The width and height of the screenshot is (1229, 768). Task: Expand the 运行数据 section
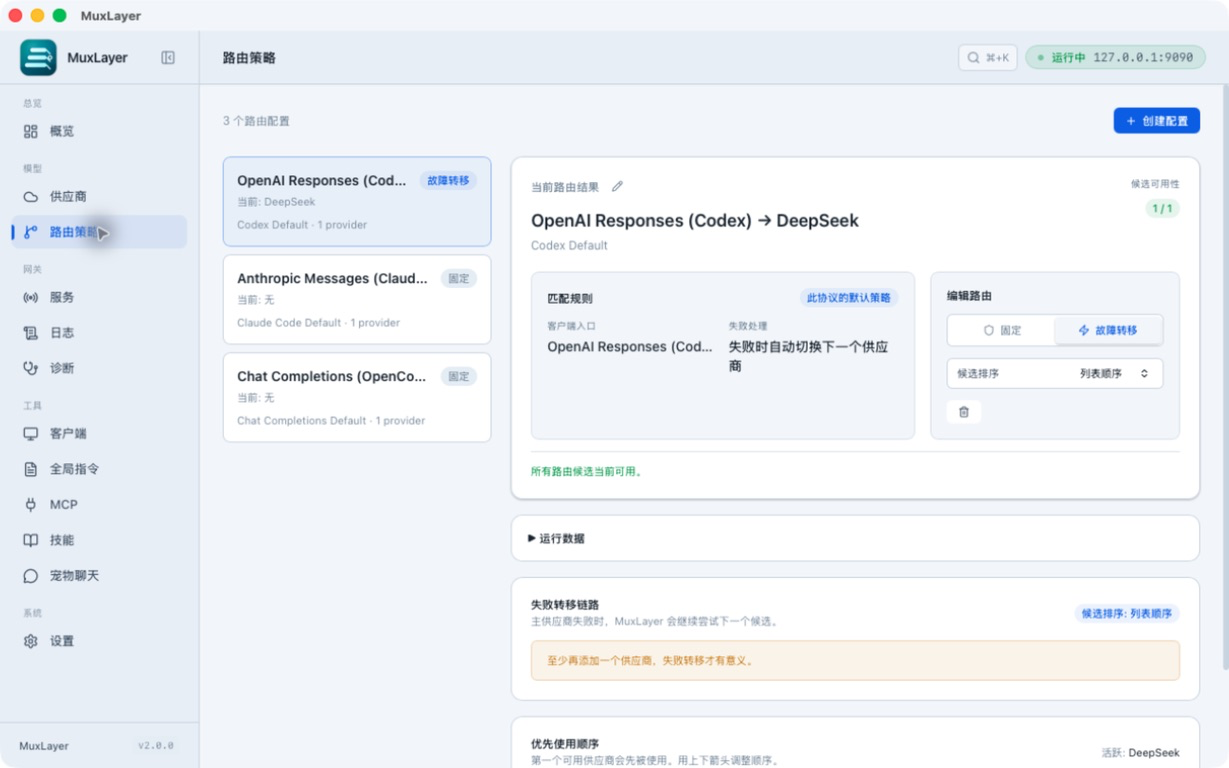click(855, 538)
